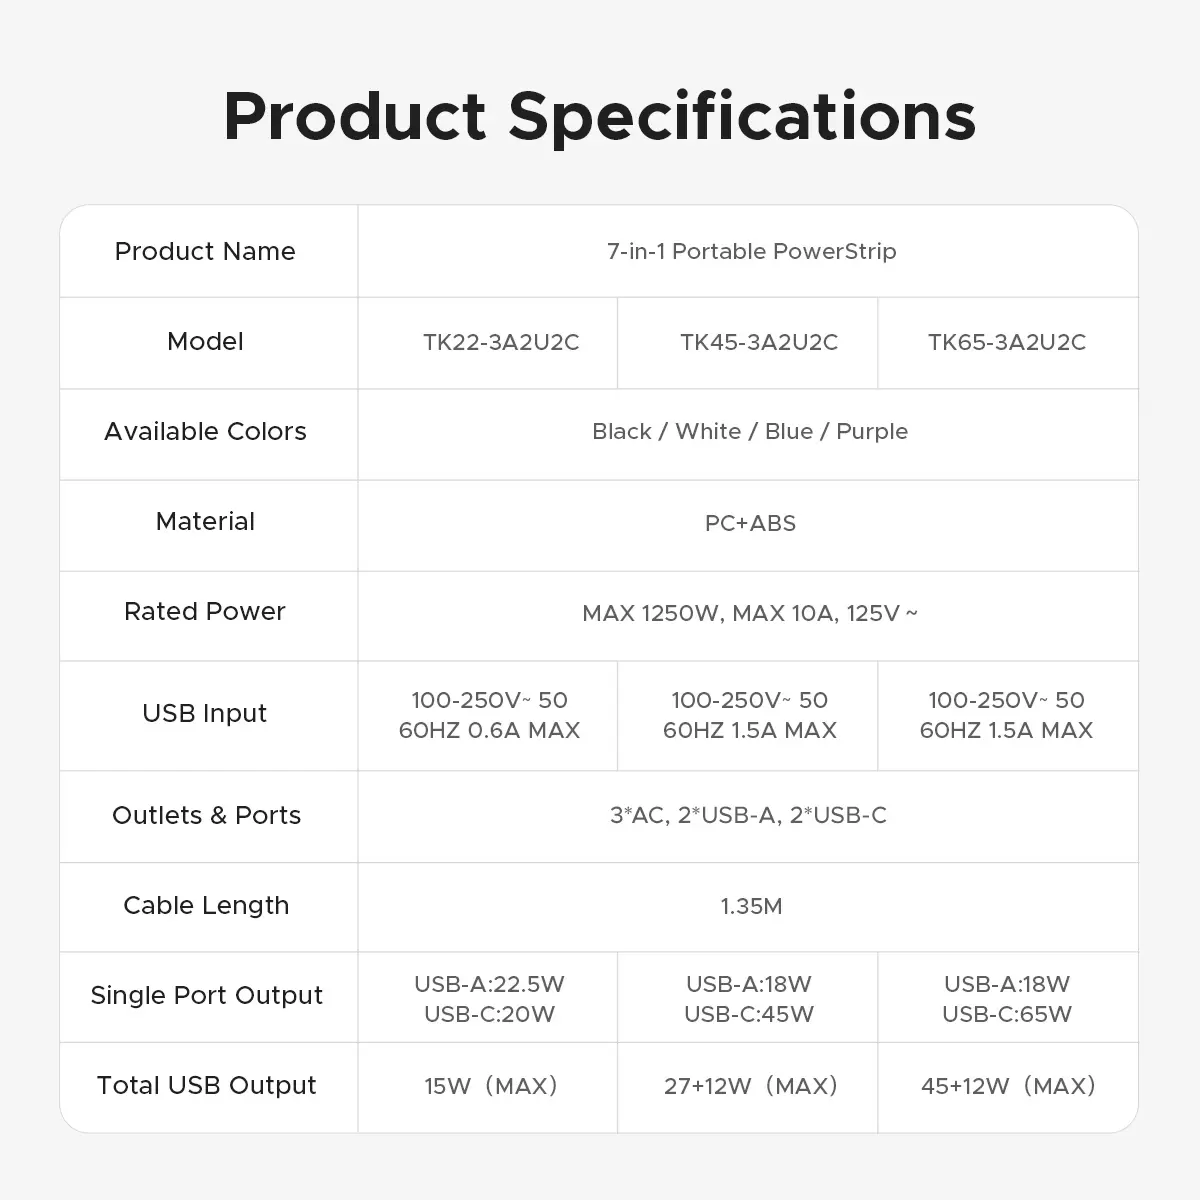Screen dimensions: 1200x1200
Task: Click the Product Name row label
Action: 205,251
